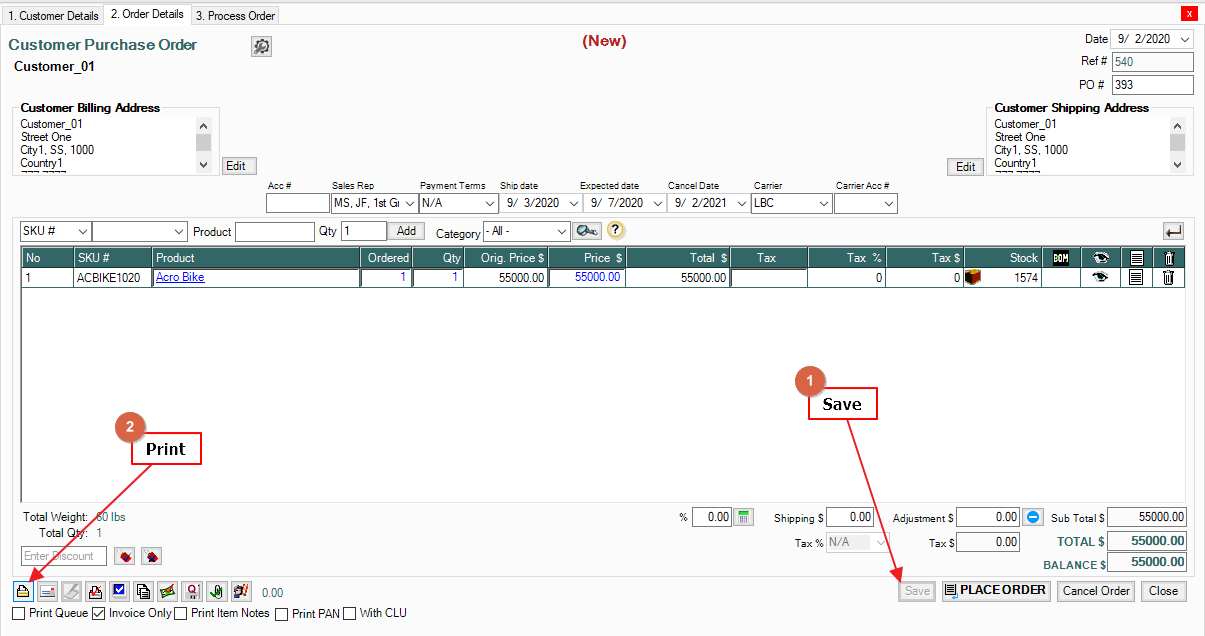Open the notes icon in Acro Bike row
This screenshot has height=636, width=1205.
click(x=1135, y=278)
